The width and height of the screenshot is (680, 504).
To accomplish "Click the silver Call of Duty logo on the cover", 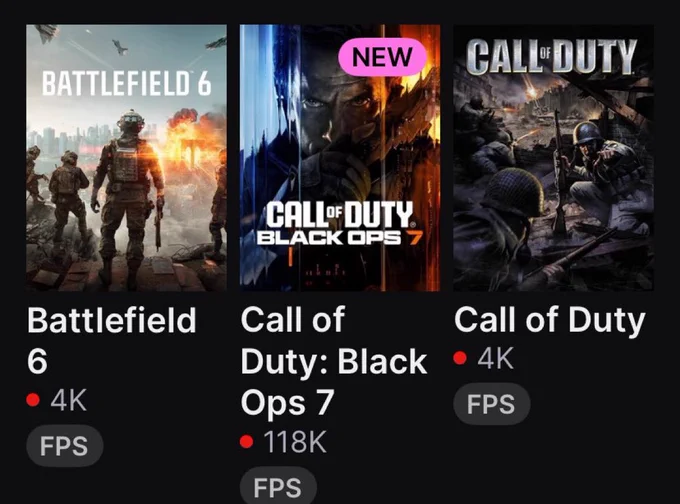I will pyautogui.click(x=552, y=56).
